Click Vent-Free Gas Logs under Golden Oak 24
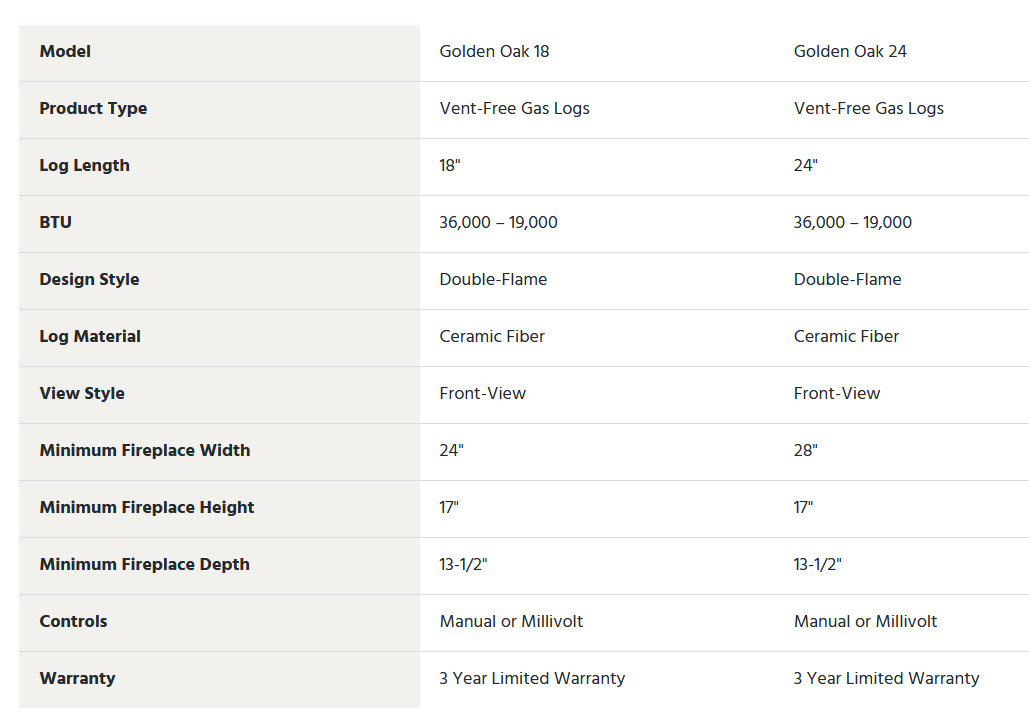The width and height of the screenshot is (1029, 723). (x=869, y=108)
